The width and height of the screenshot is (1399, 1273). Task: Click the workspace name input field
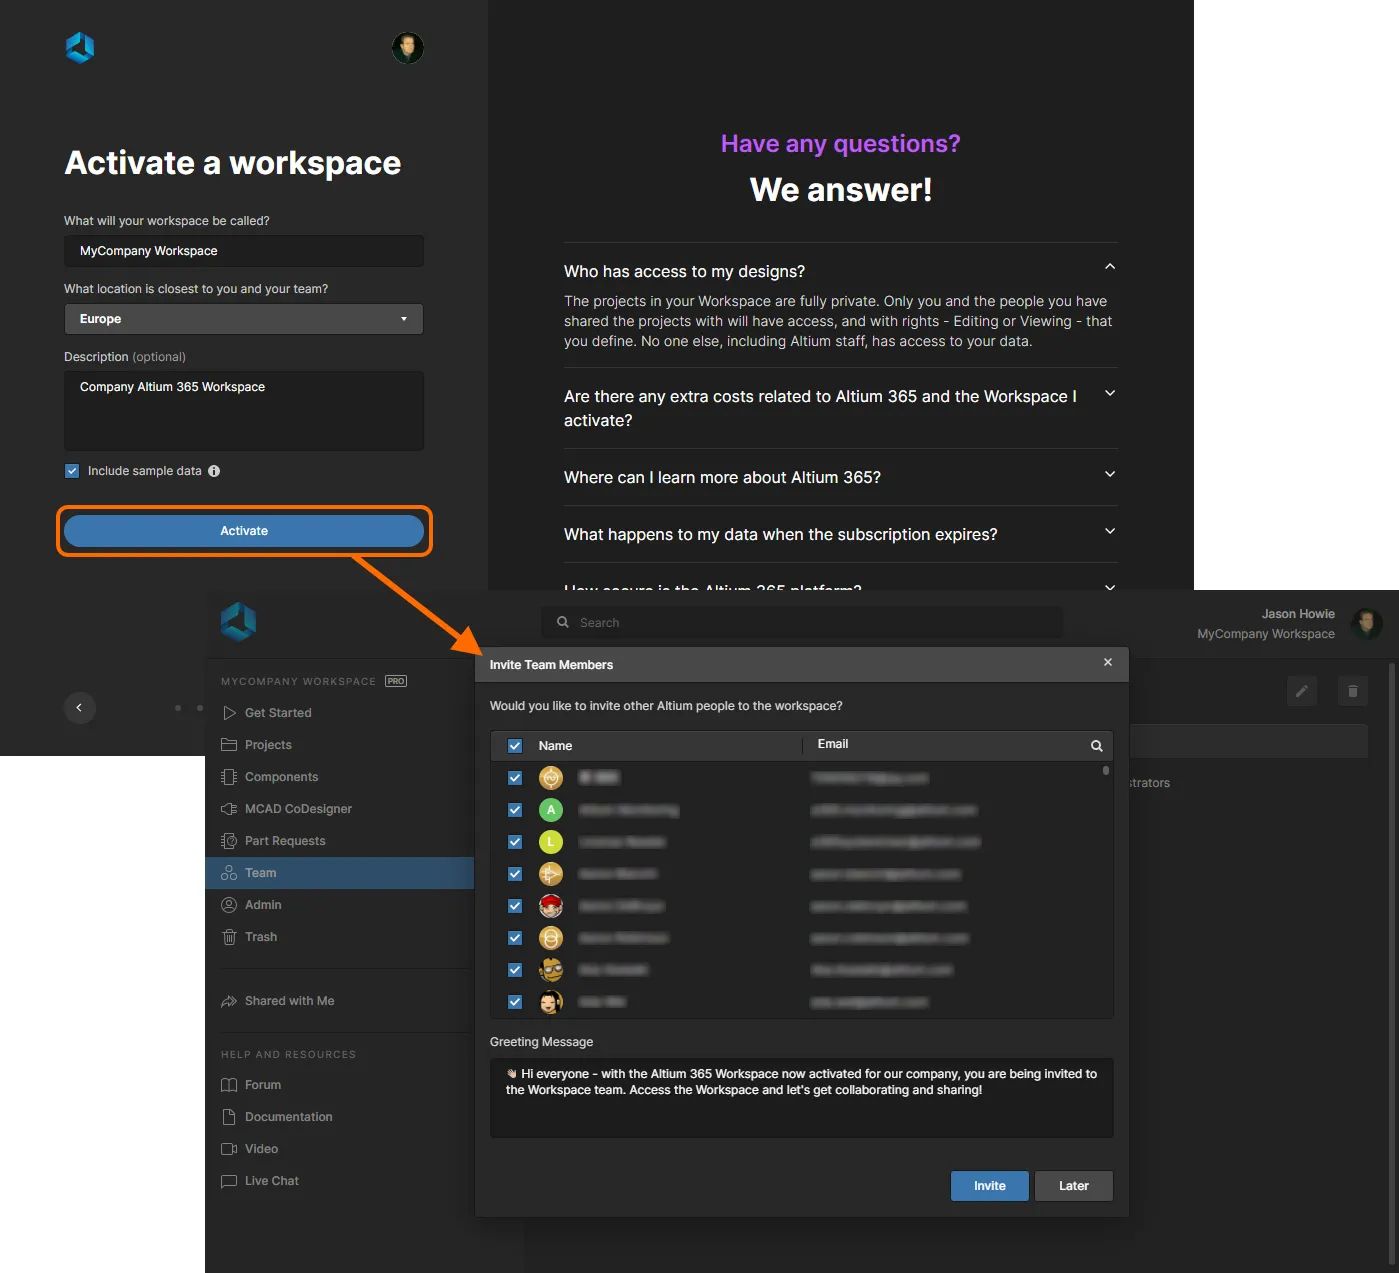point(244,251)
